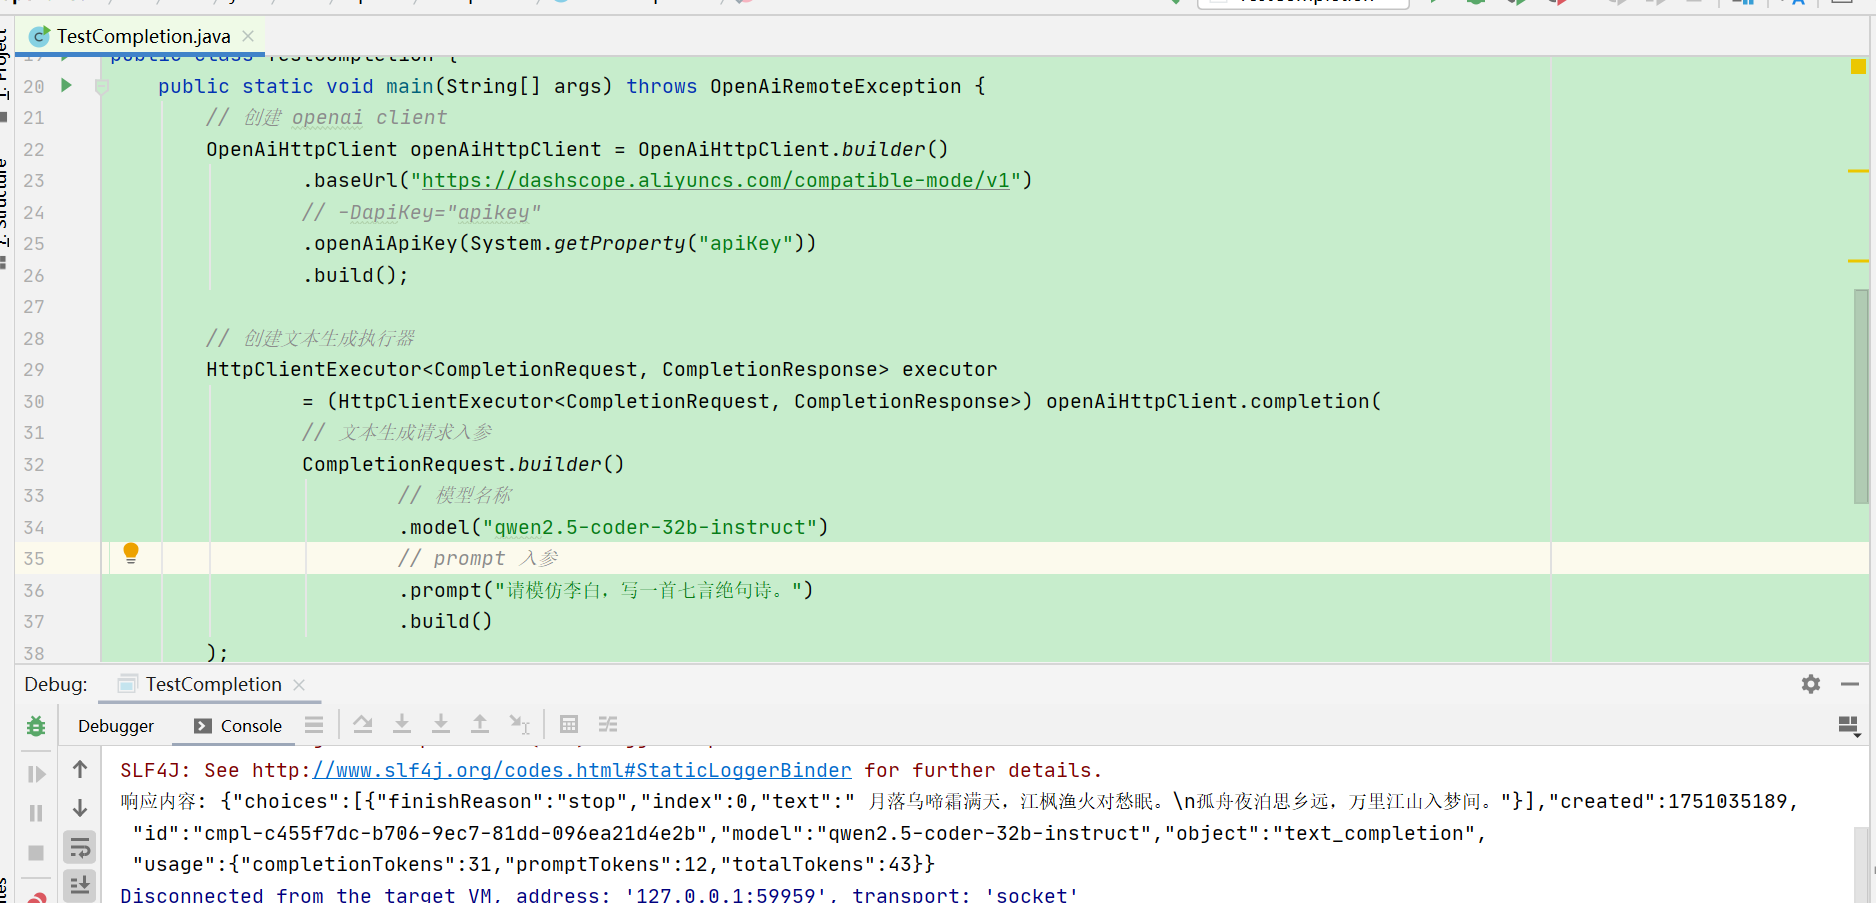Run main method from line 20 gutter arrow

tap(66, 85)
